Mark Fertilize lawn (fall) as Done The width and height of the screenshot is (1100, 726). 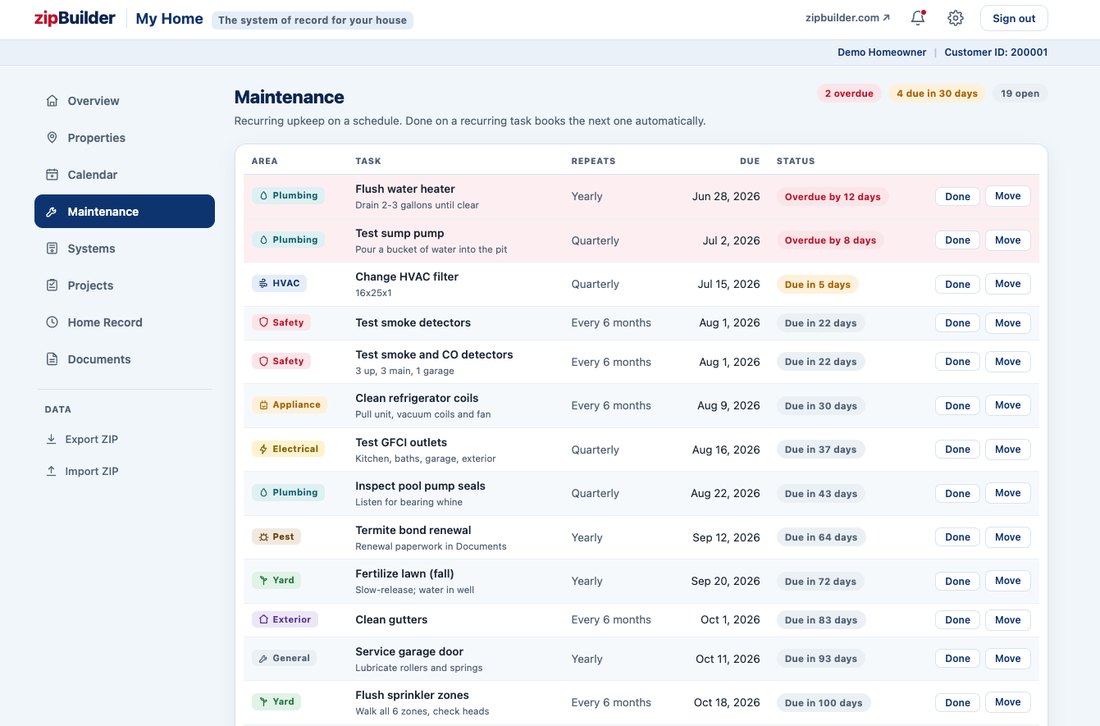pyautogui.click(x=957, y=581)
